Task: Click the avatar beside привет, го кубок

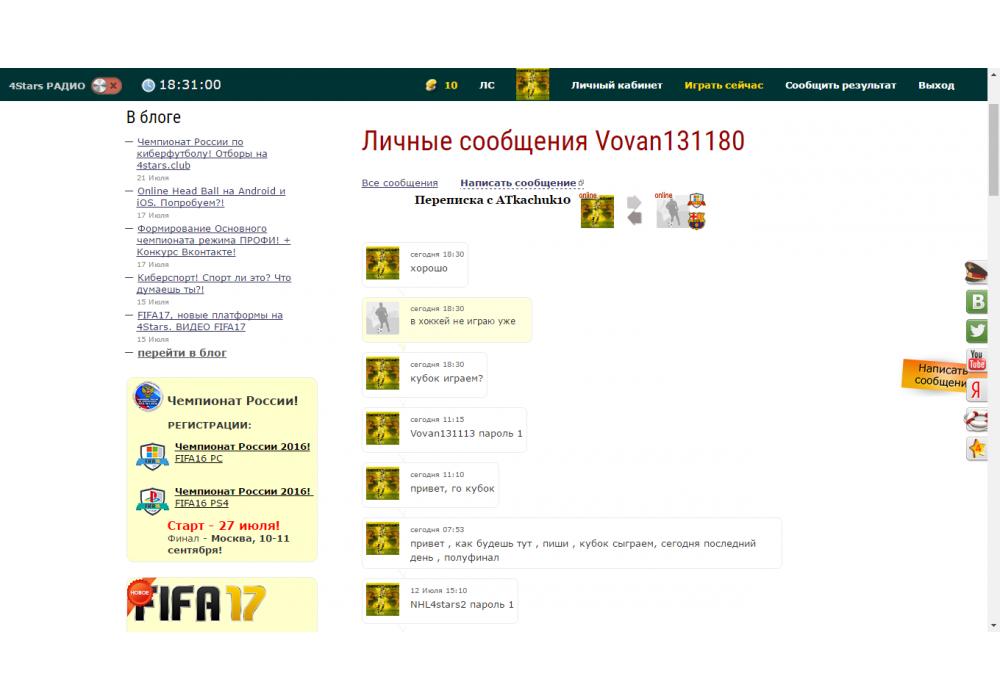Action: (x=383, y=484)
